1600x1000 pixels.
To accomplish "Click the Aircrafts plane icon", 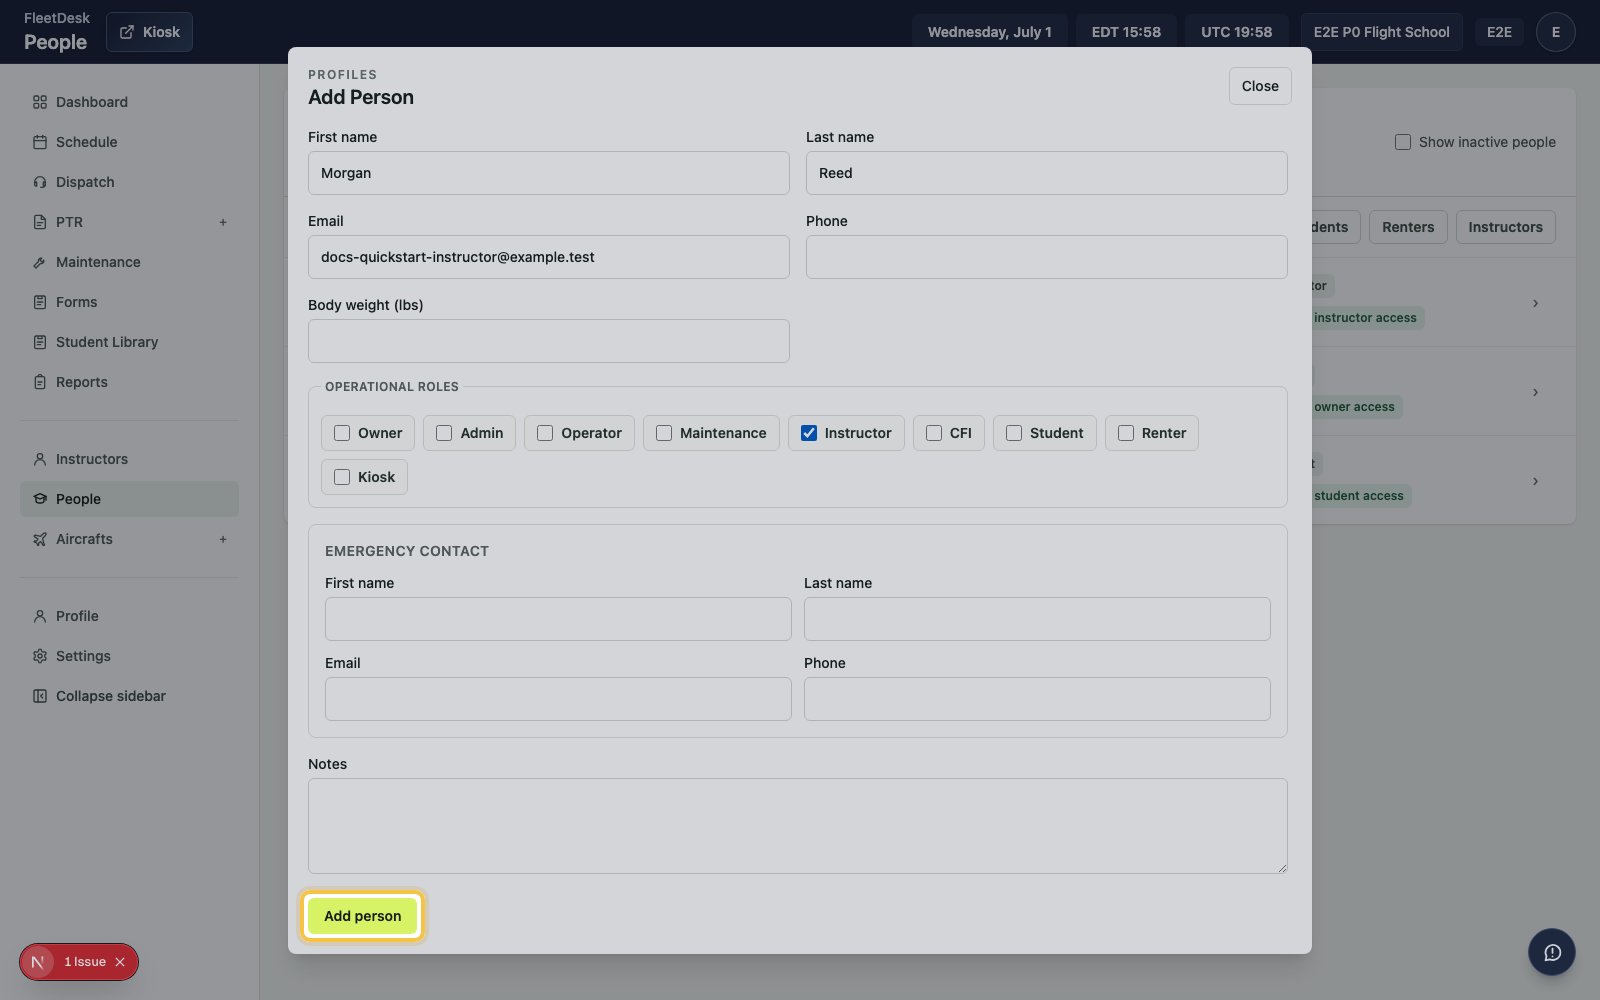I will coord(40,539).
